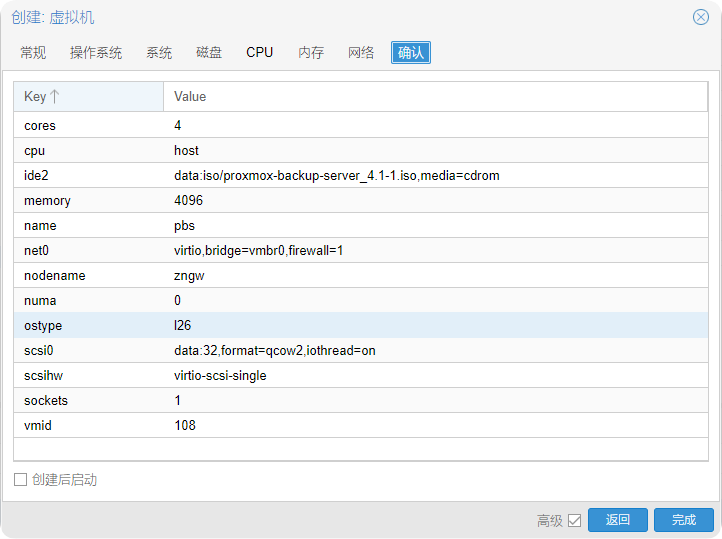Click the Value column header
The width and height of the screenshot is (722, 539).
tap(435, 97)
